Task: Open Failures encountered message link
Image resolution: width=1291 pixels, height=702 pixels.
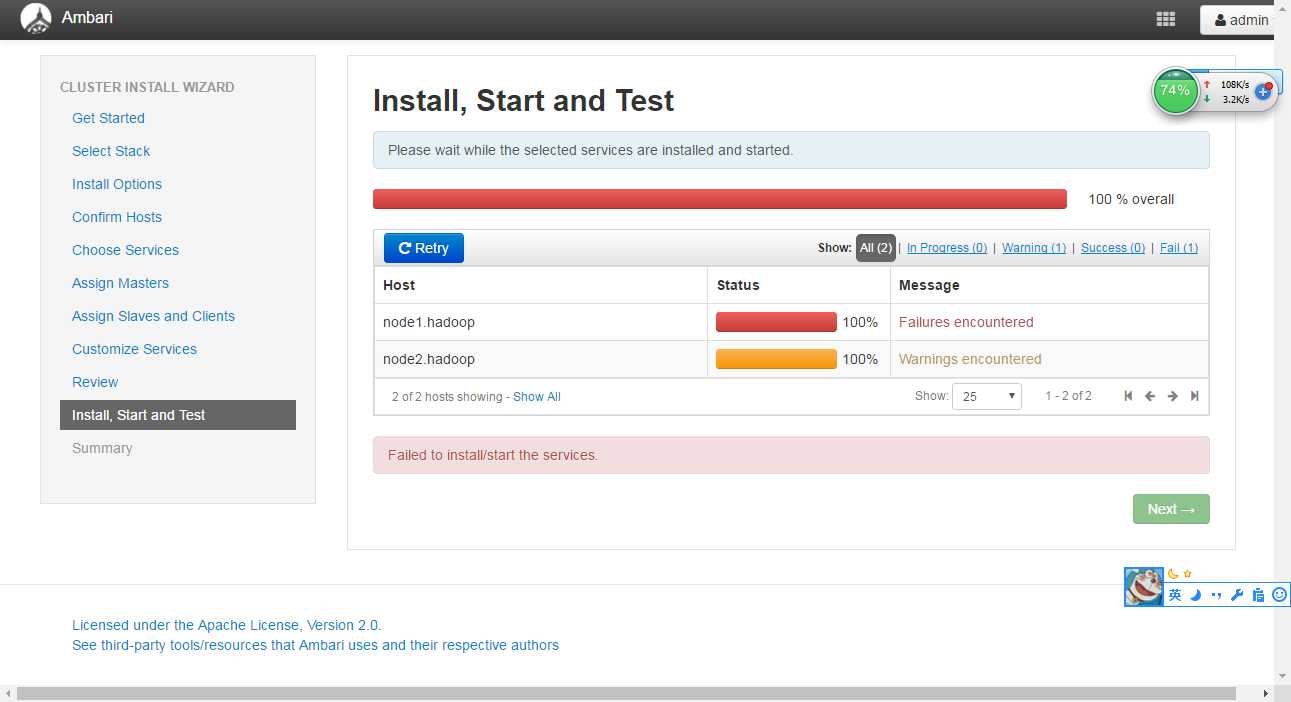Action: click(x=966, y=322)
